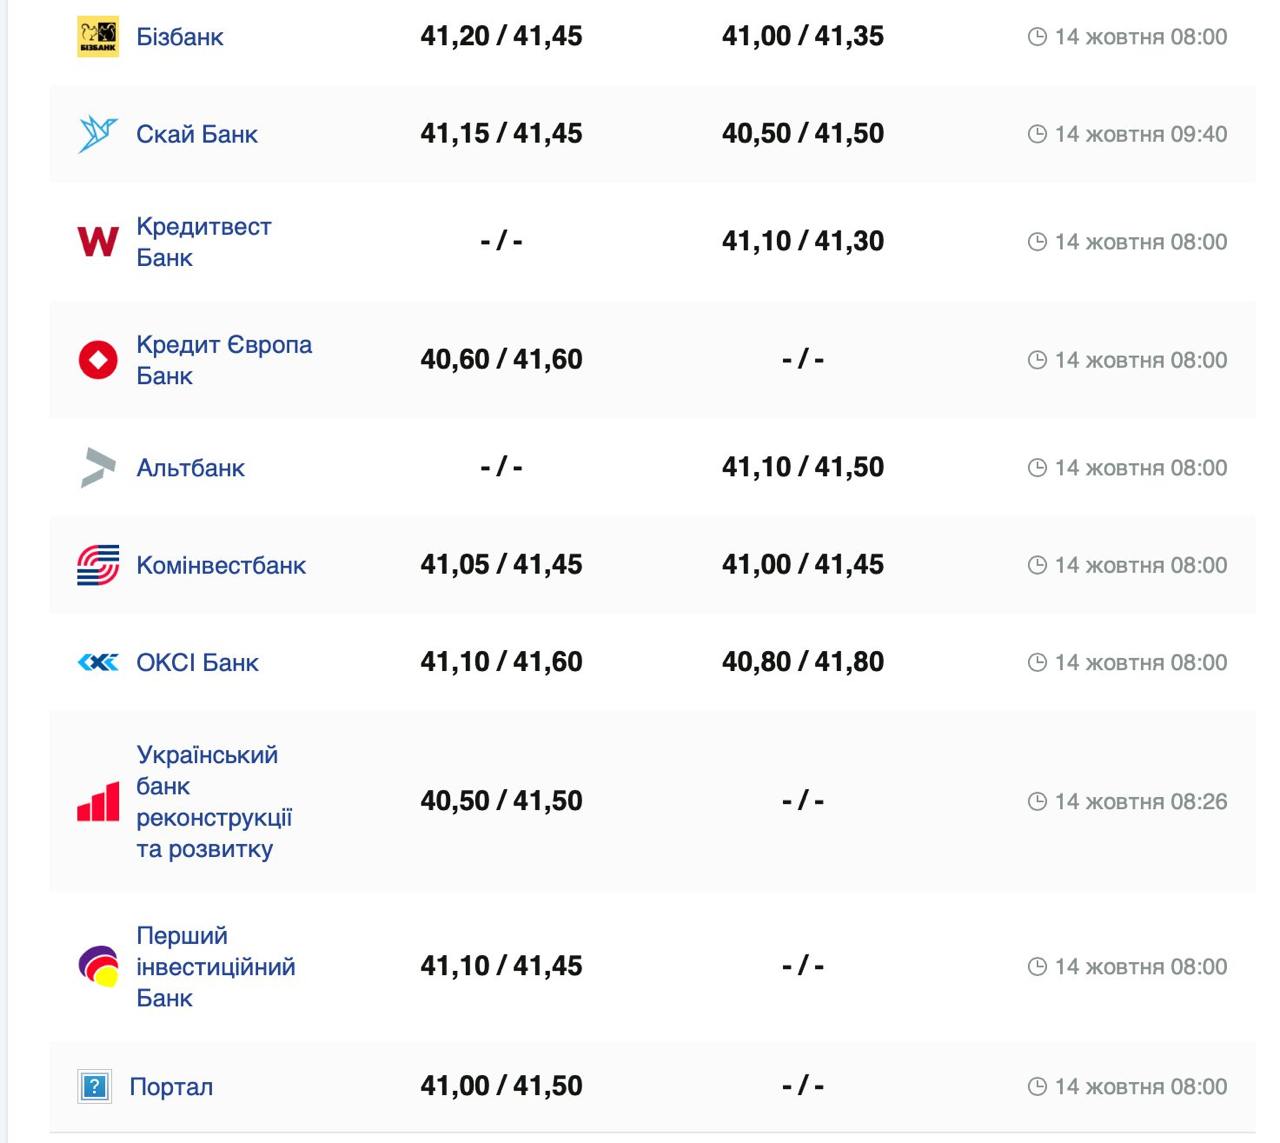
Task: Click the Бізбанк logo icon
Action: tap(98, 37)
